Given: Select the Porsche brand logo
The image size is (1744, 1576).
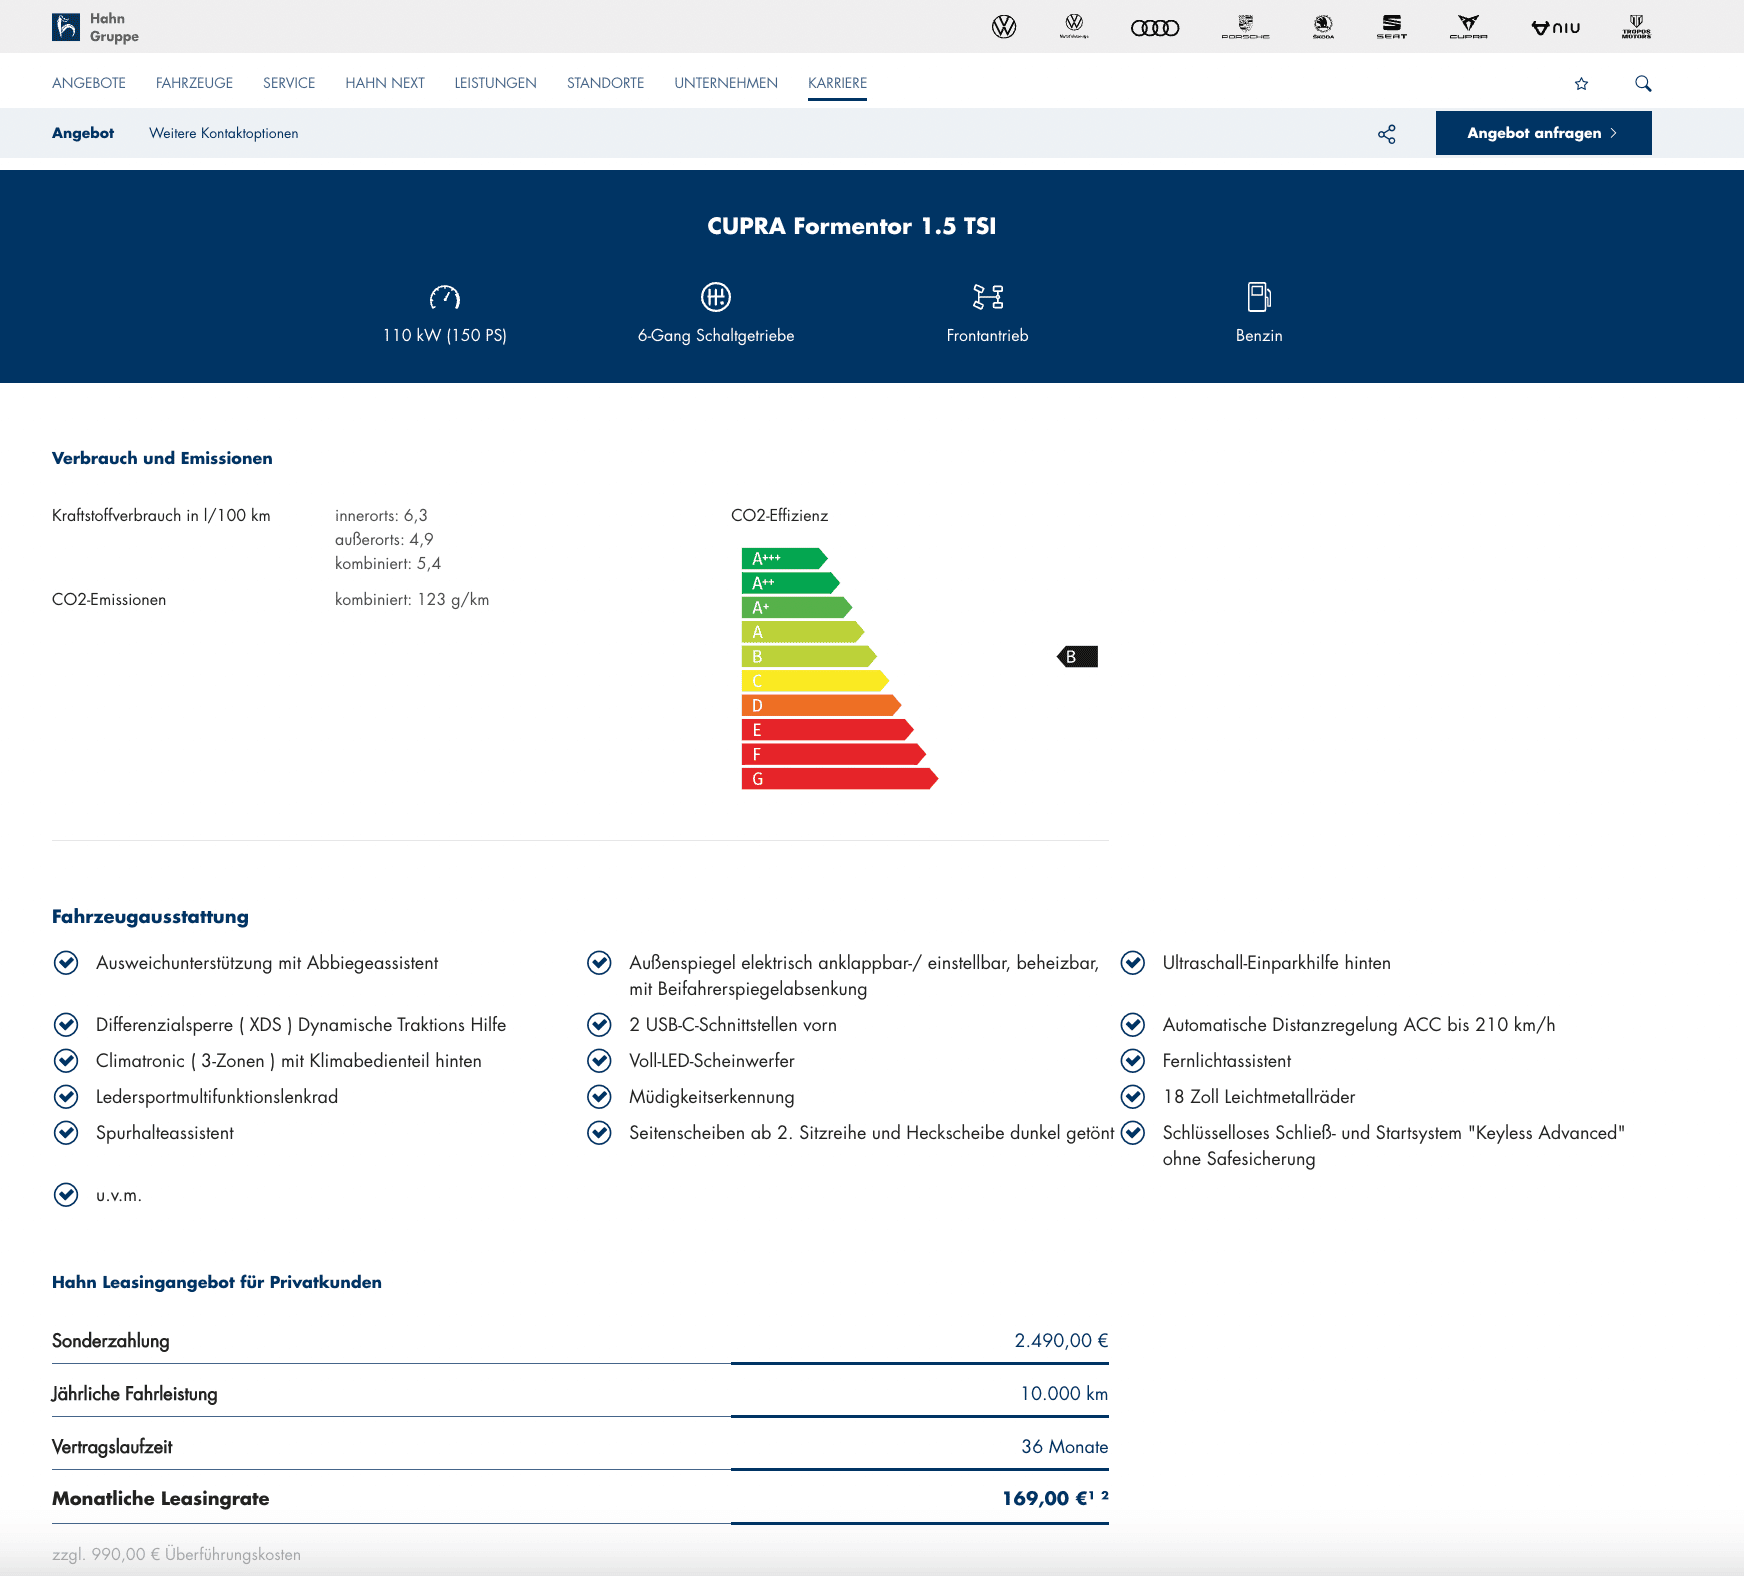Looking at the screenshot, I should pos(1246,27).
